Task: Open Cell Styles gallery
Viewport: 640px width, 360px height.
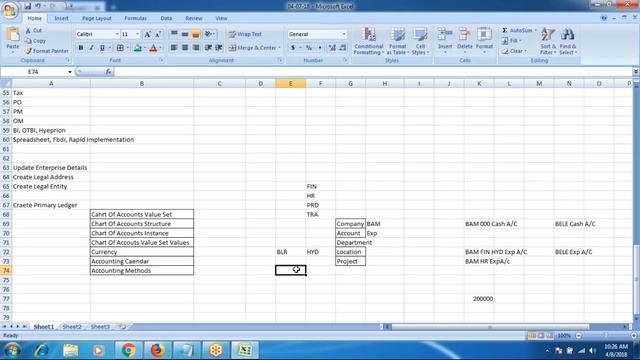Action: [x=420, y=41]
